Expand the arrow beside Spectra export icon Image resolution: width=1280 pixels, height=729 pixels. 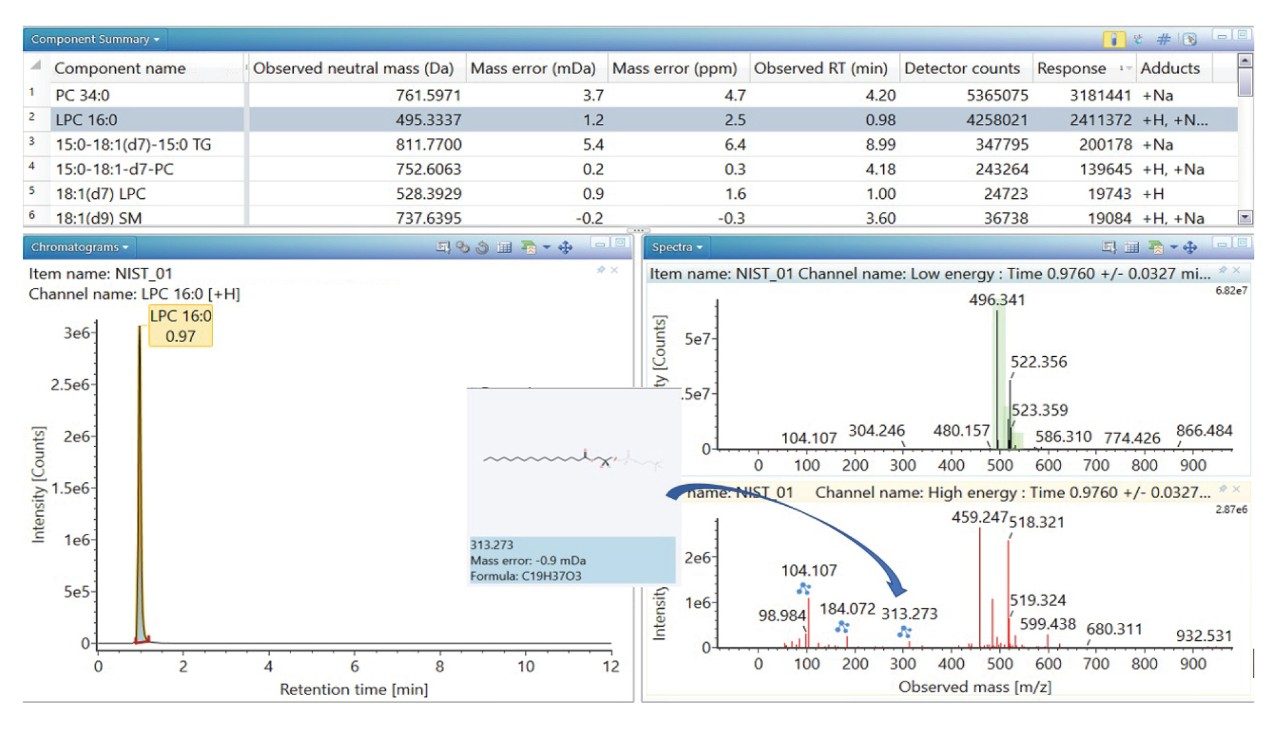click(1172, 248)
